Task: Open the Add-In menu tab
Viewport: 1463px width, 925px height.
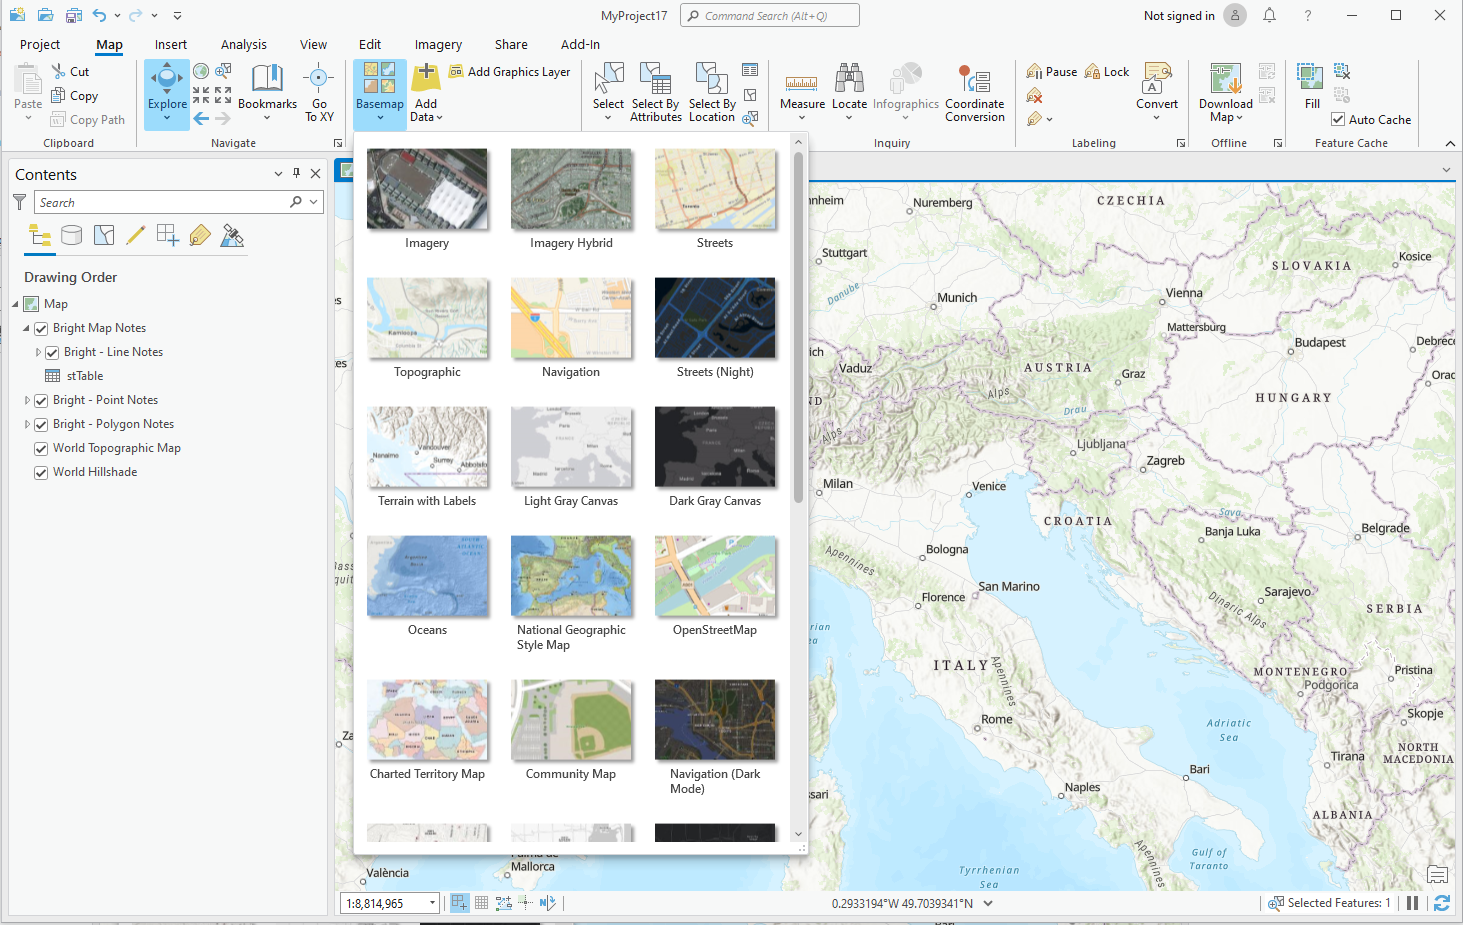Action: 580,44
